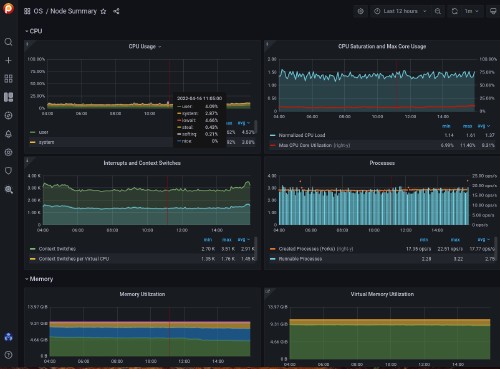Mark dashboard as favorite with star icon
This screenshot has height=369, width=500.
click(x=103, y=11)
